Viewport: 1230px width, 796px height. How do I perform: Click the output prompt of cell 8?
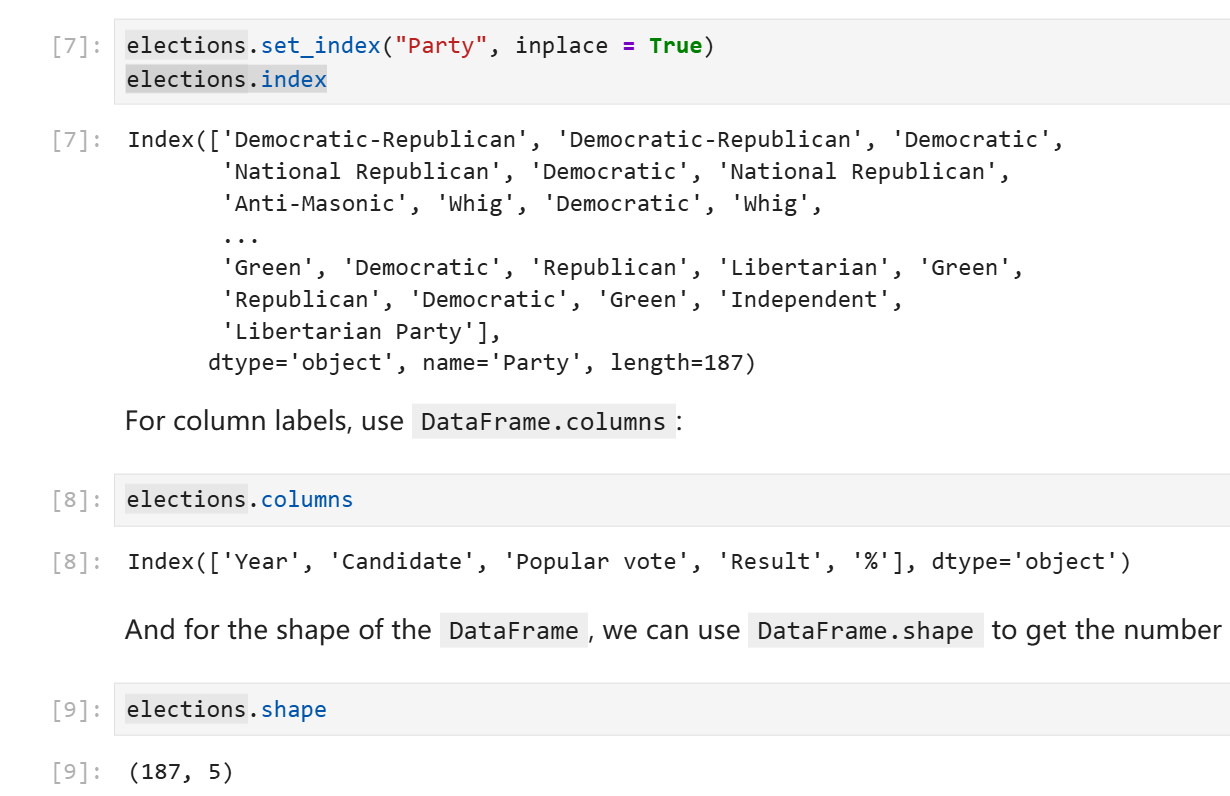pyautogui.click(x=75, y=562)
